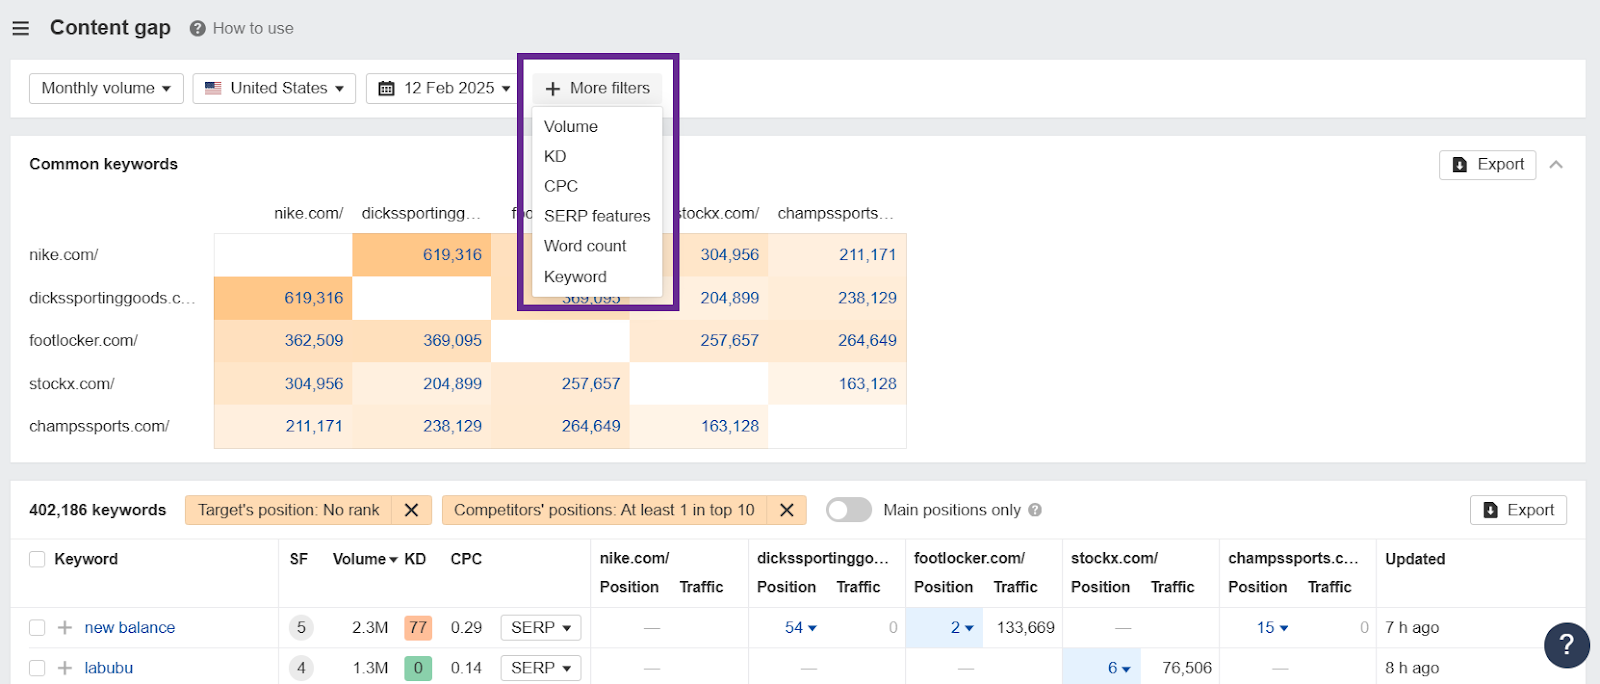Screen dimensions: 1600x684
Task: Open the new balance keyword link
Action: click(130, 628)
